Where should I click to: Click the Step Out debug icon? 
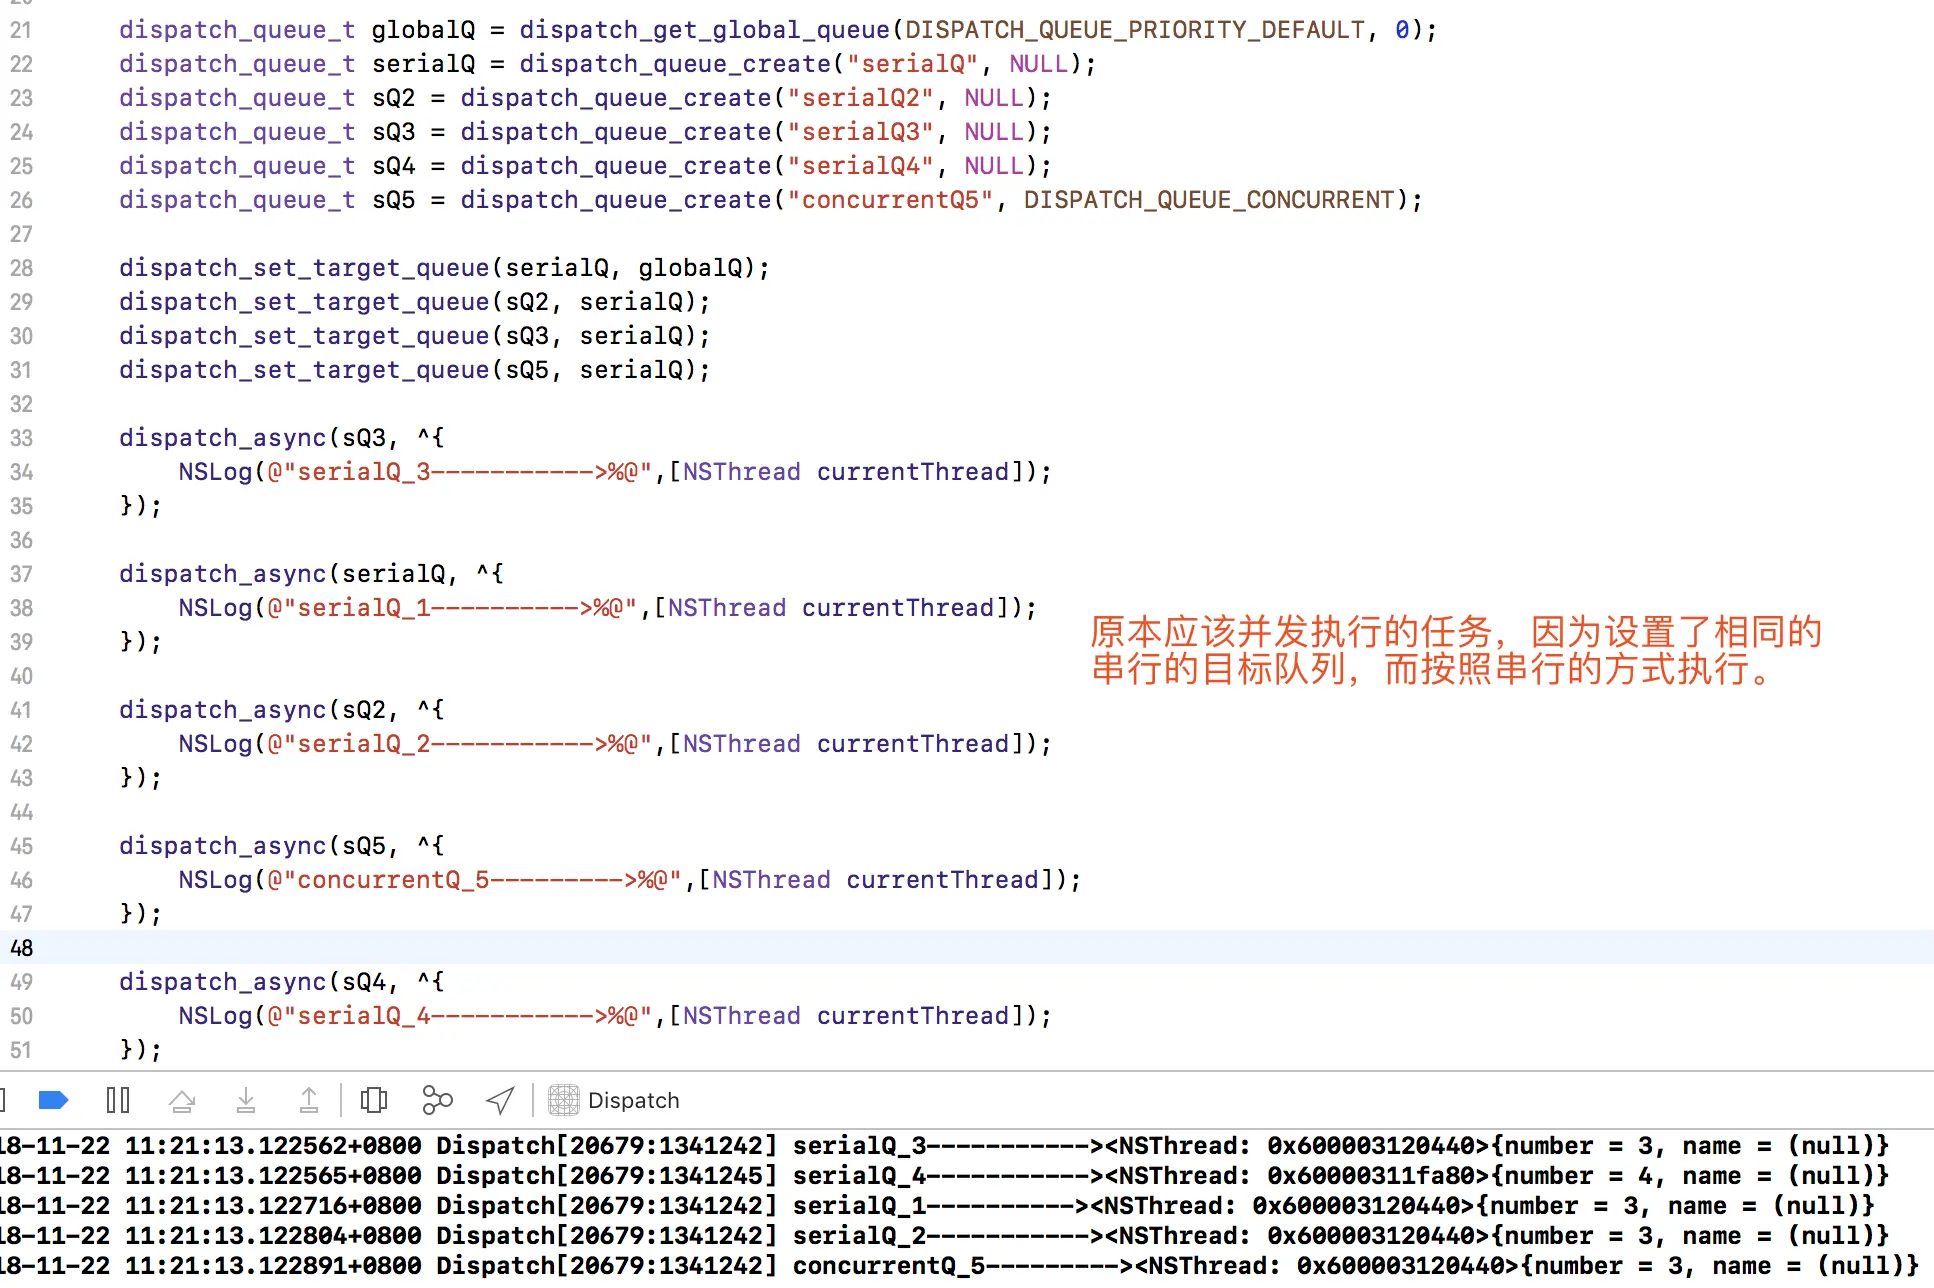click(x=309, y=1100)
